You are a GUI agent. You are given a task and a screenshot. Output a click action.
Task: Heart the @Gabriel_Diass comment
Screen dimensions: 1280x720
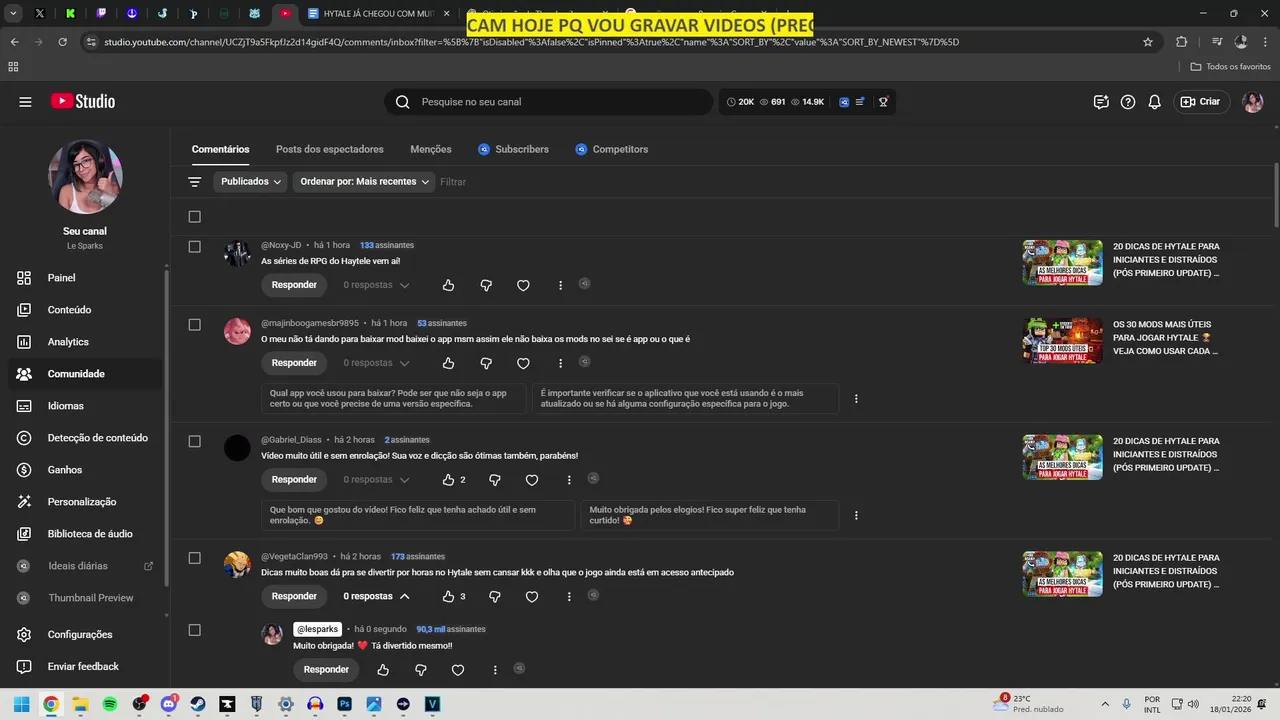click(532, 480)
